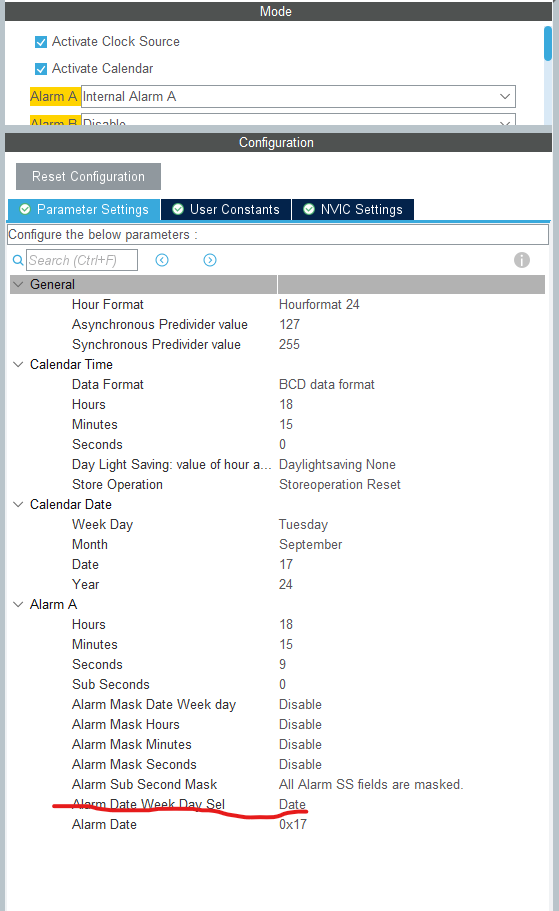The image size is (559, 911).
Task: Select Alarm Mask Date Week day value
Action: pos(300,705)
